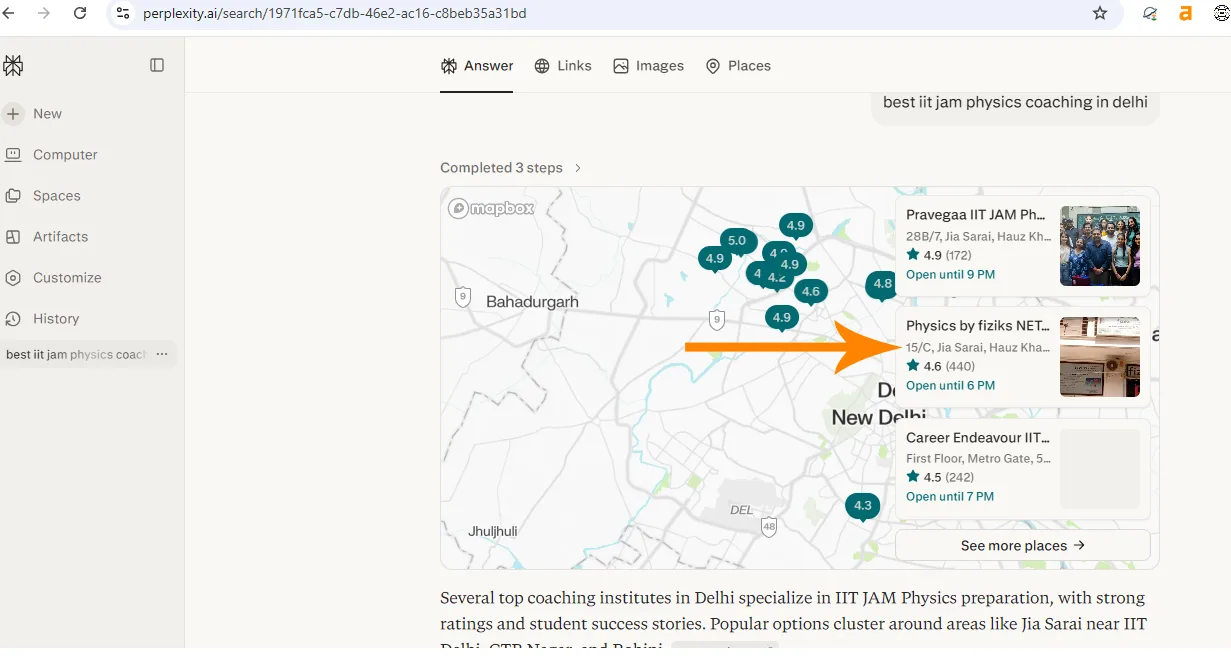Click the Bahadurgarh label on the map

tap(532, 301)
